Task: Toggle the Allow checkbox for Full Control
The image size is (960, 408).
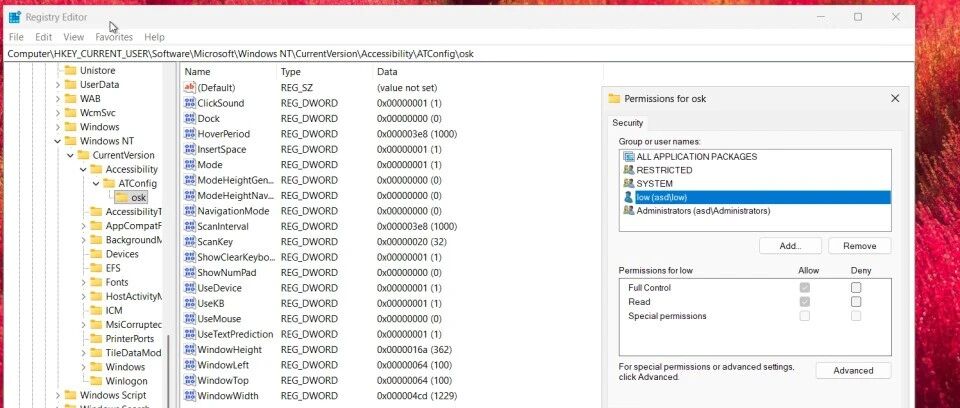Action: (x=804, y=287)
